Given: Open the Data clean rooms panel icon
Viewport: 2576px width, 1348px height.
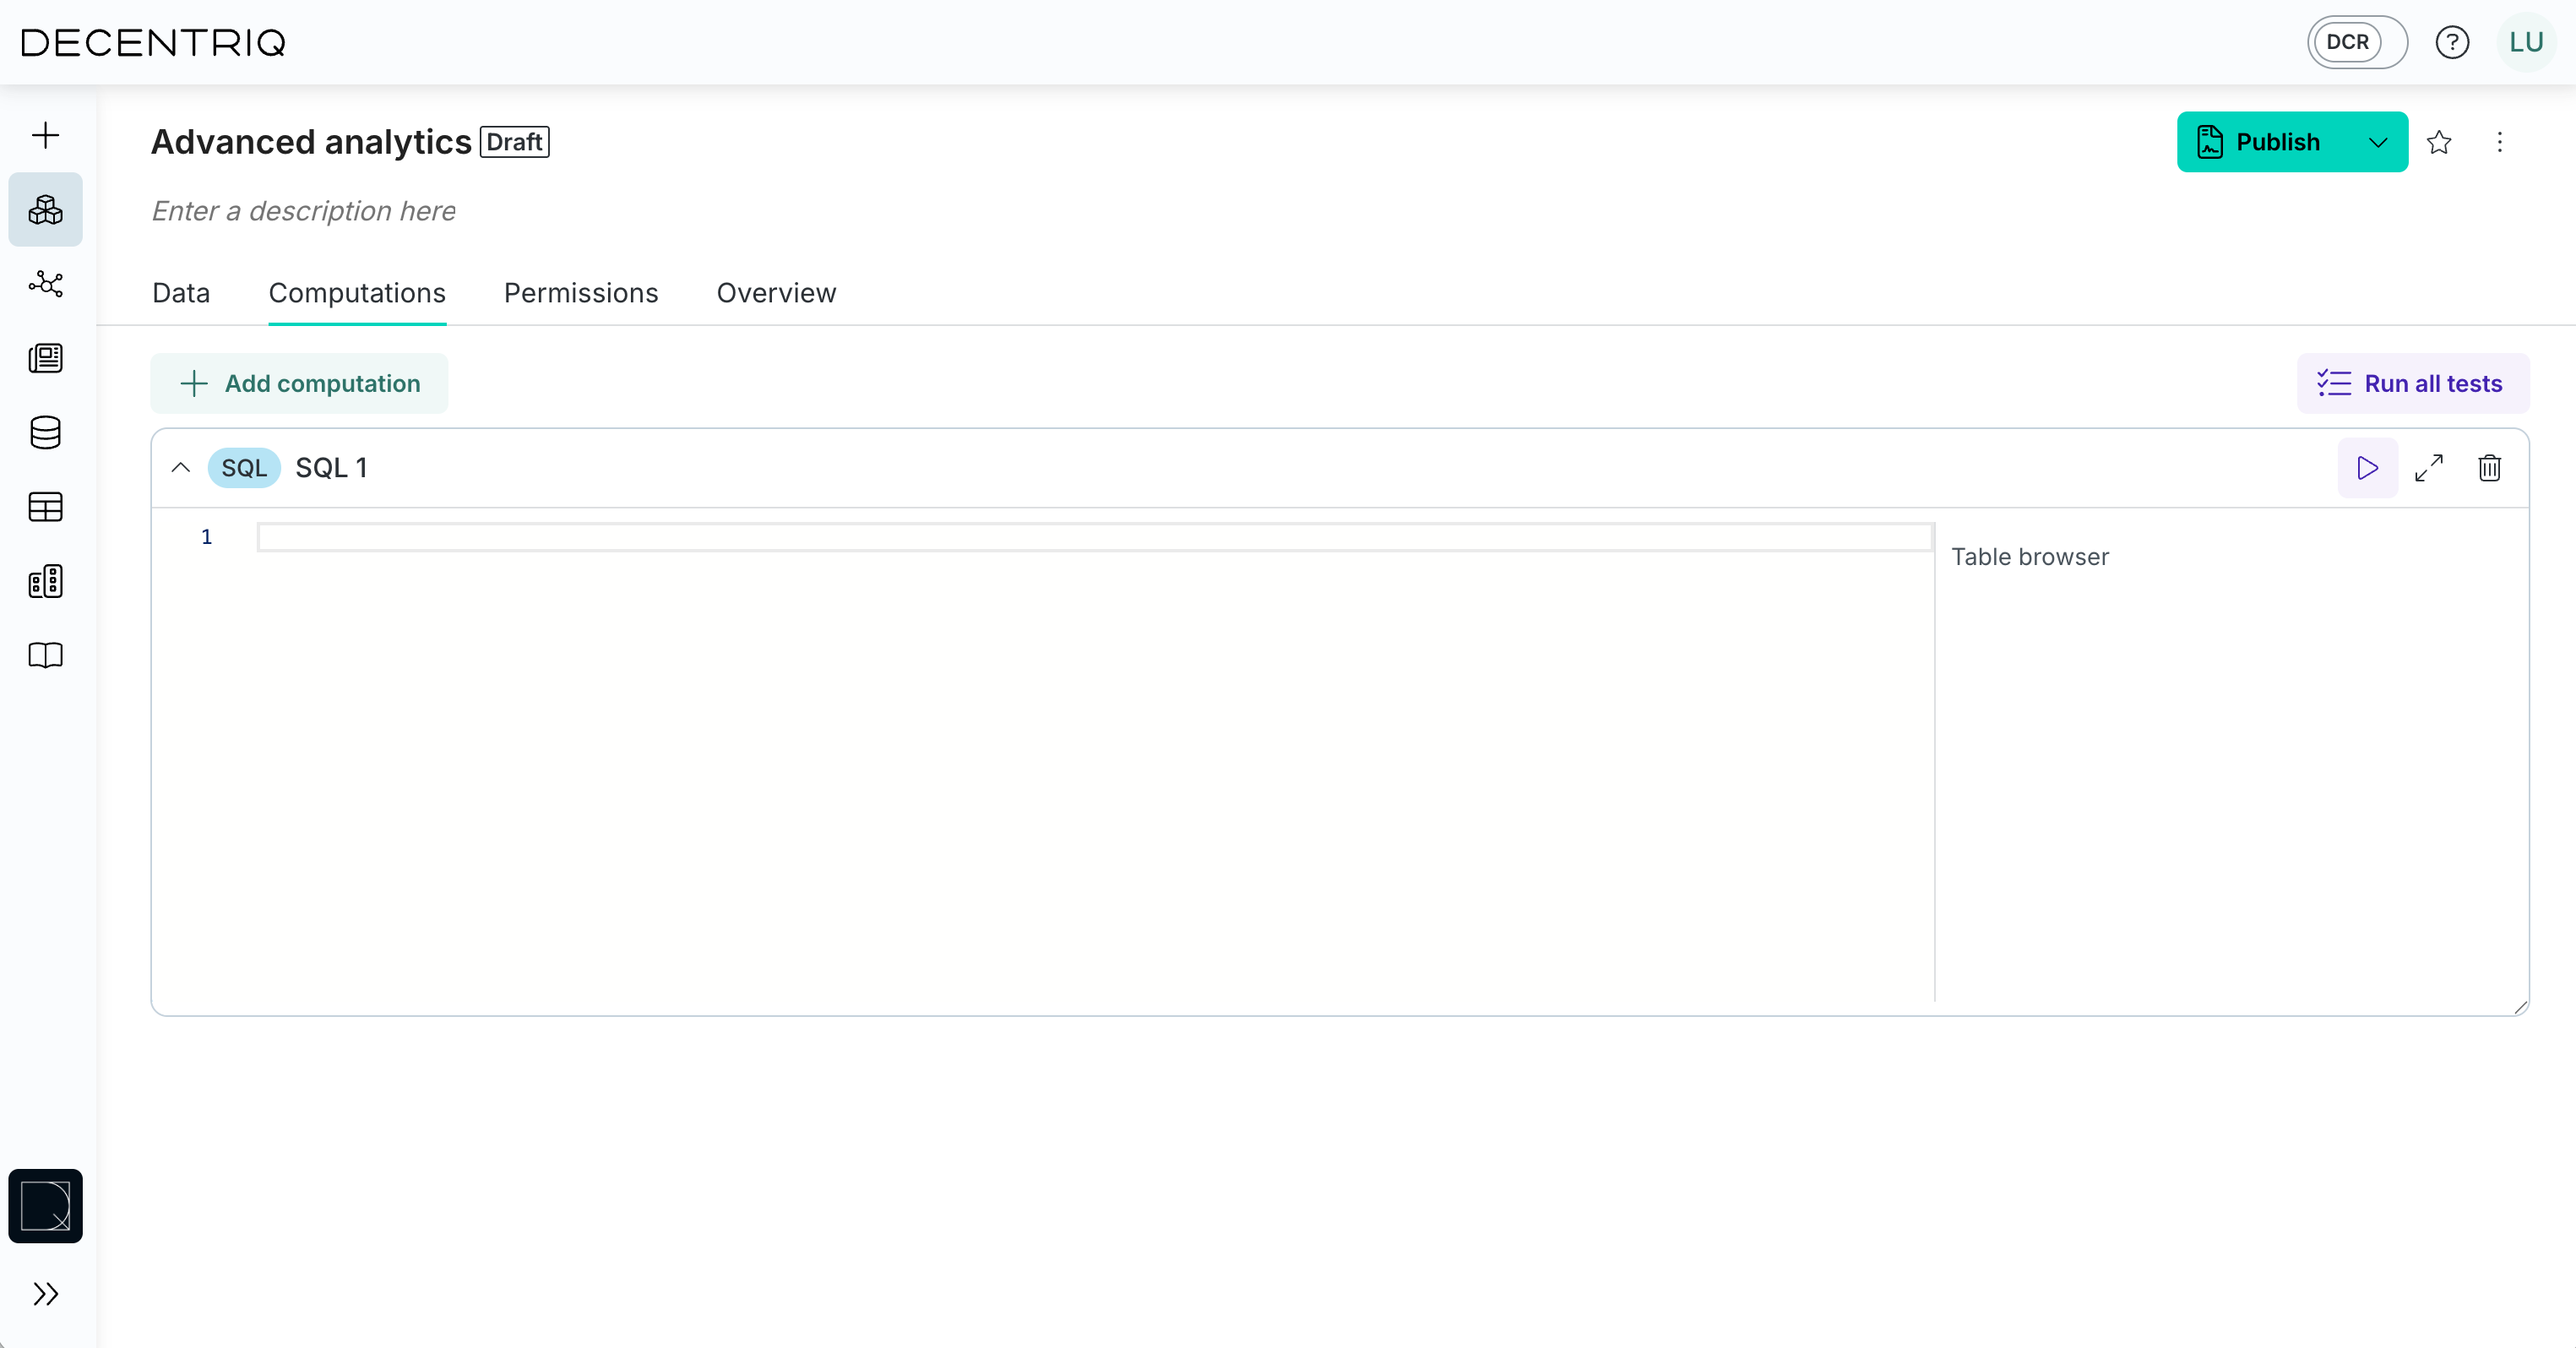Looking at the screenshot, I should 45,209.
